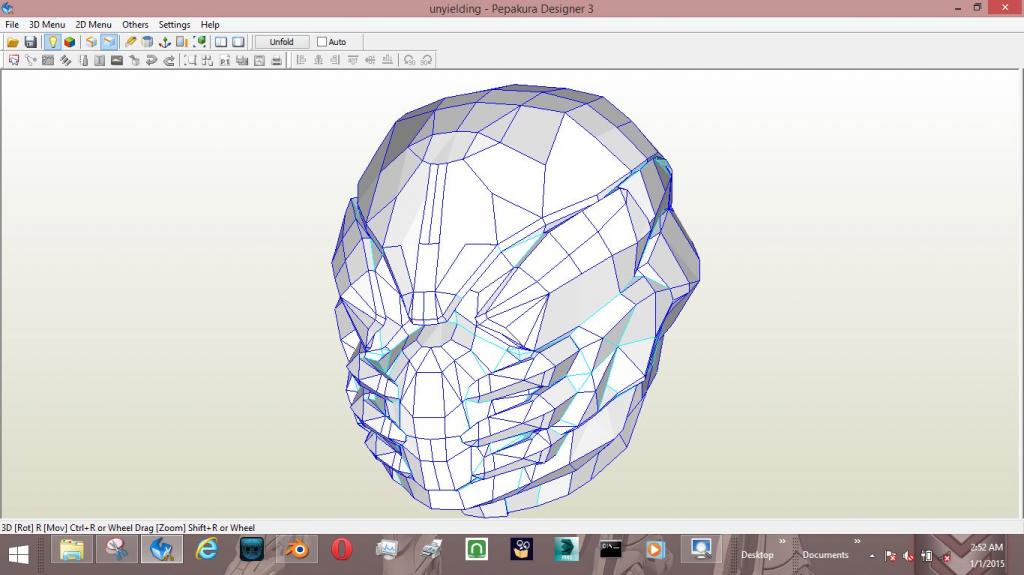Show hidden system tray icons arrow
This screenshot has height=575, width=1024.
click(x=872, y=555)
